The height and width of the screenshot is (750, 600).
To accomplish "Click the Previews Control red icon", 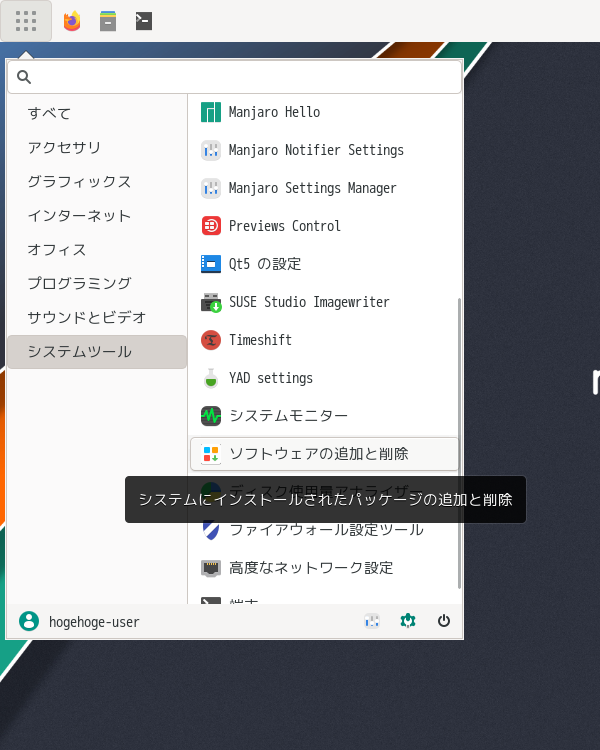I will 211,226.
